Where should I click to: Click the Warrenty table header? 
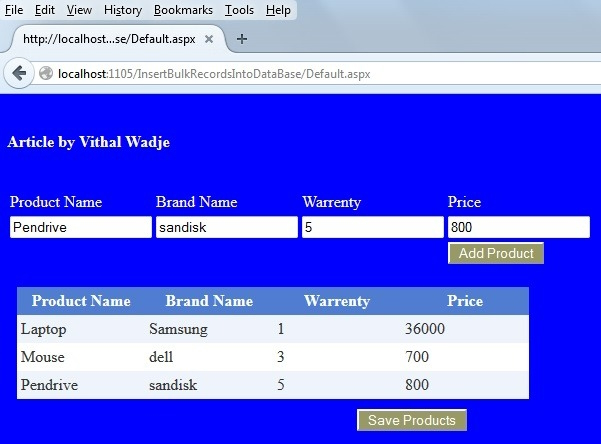pyautogui.click(x=337, y=301)
